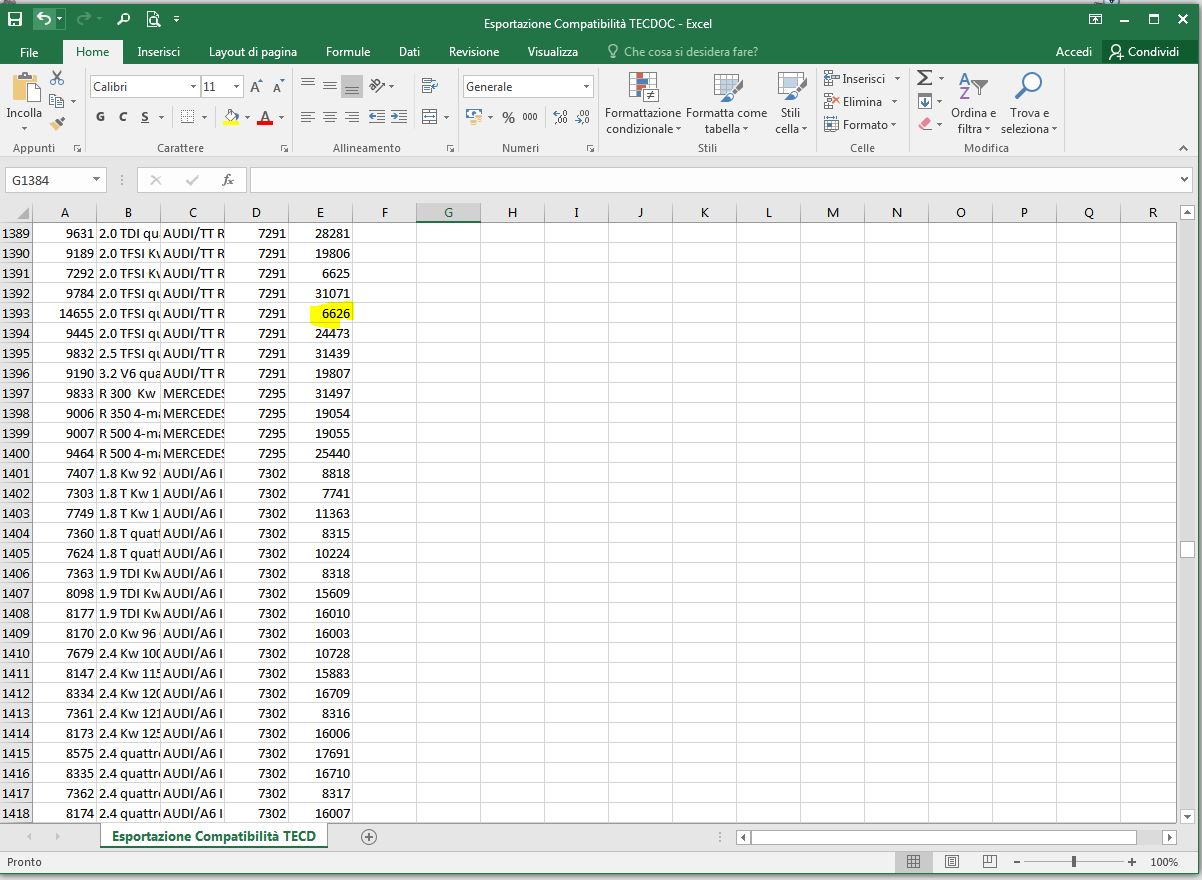Open the Generale number format dropdown
This screenshot has width=1202, height=880.
586,87
